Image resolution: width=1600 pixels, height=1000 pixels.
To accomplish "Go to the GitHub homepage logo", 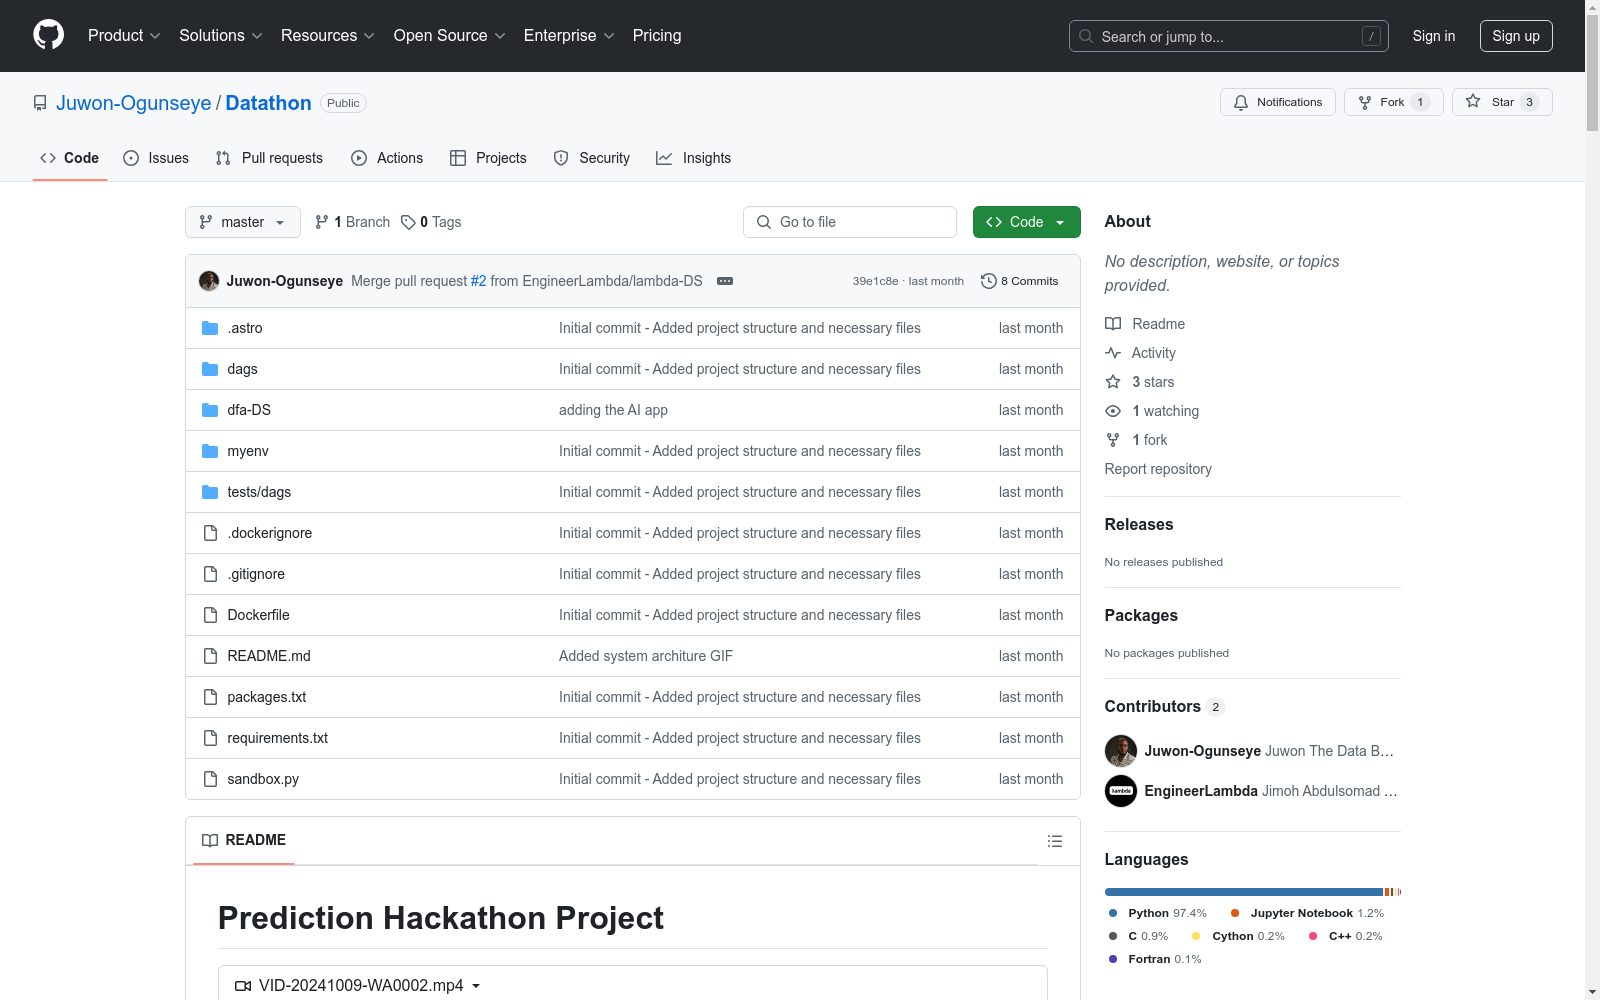I will tap(48, 35).
